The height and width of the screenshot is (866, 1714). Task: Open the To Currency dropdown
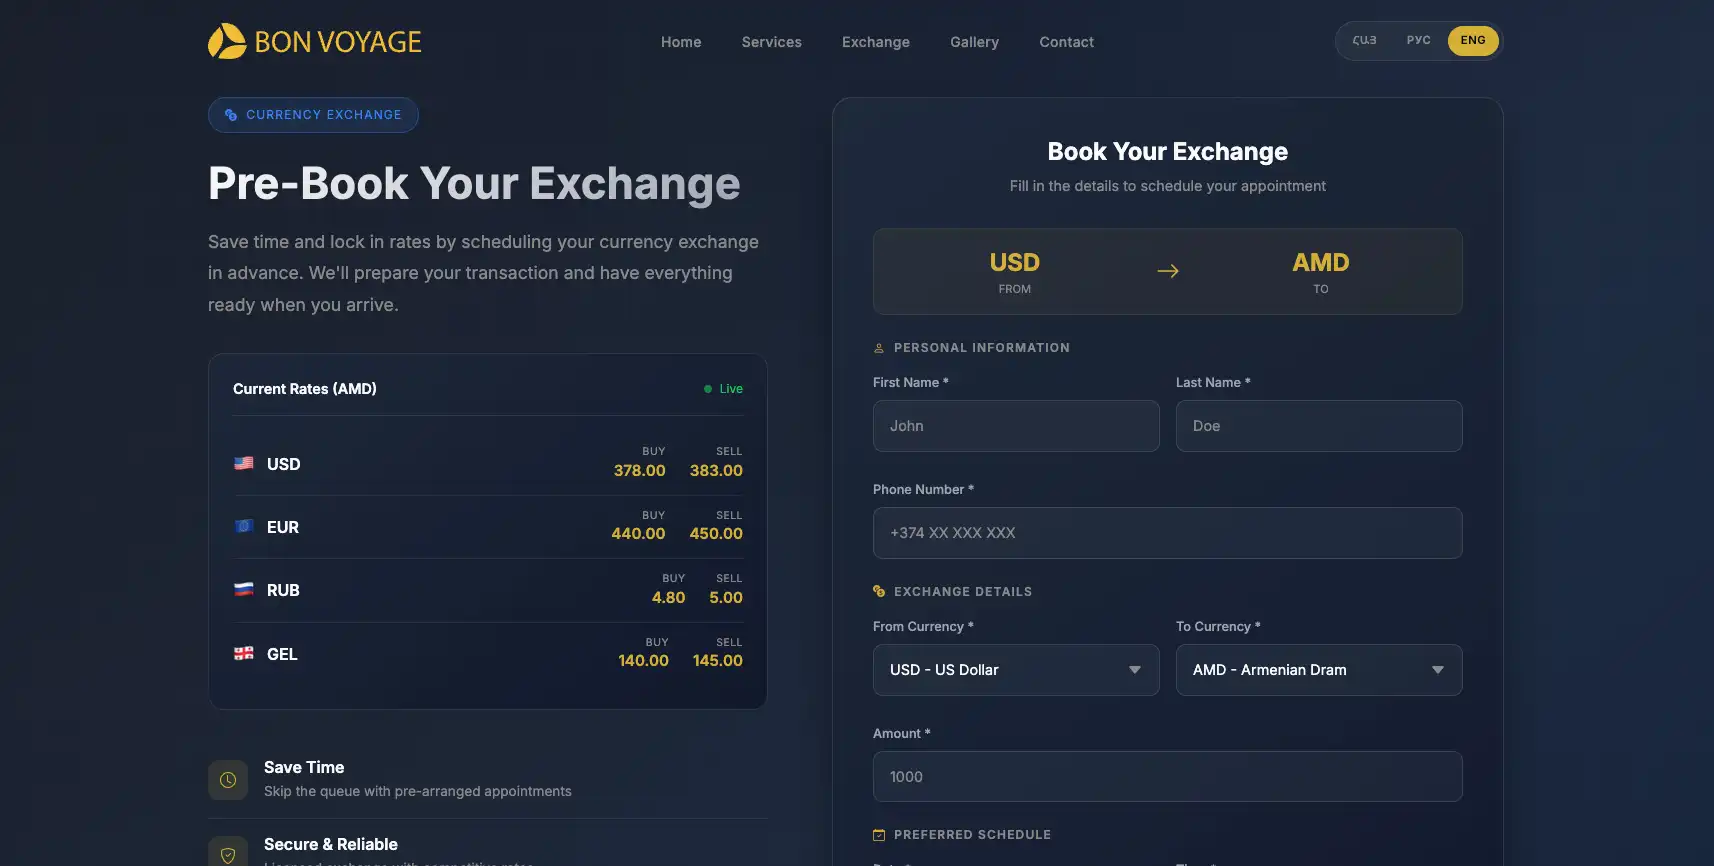click(x=1319, y=670)
